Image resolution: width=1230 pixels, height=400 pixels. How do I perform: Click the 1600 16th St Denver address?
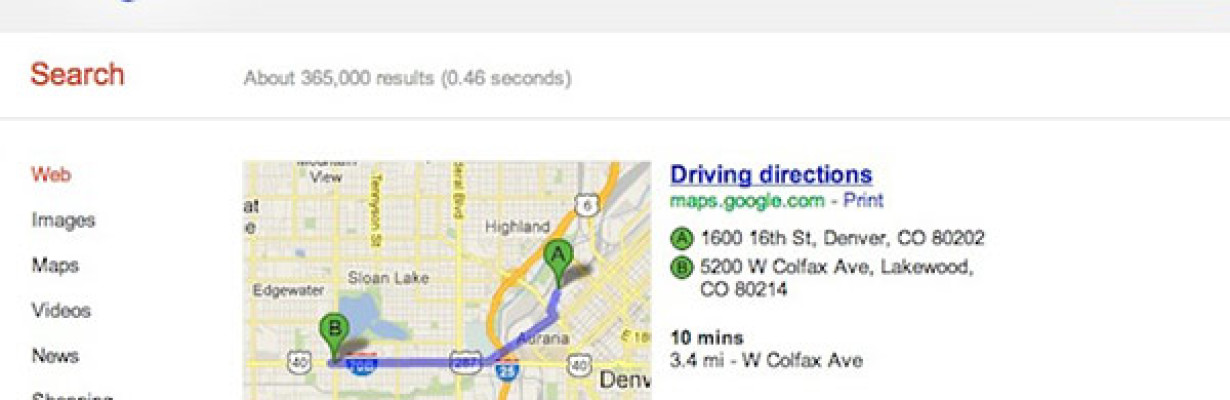tap(843, 239)
